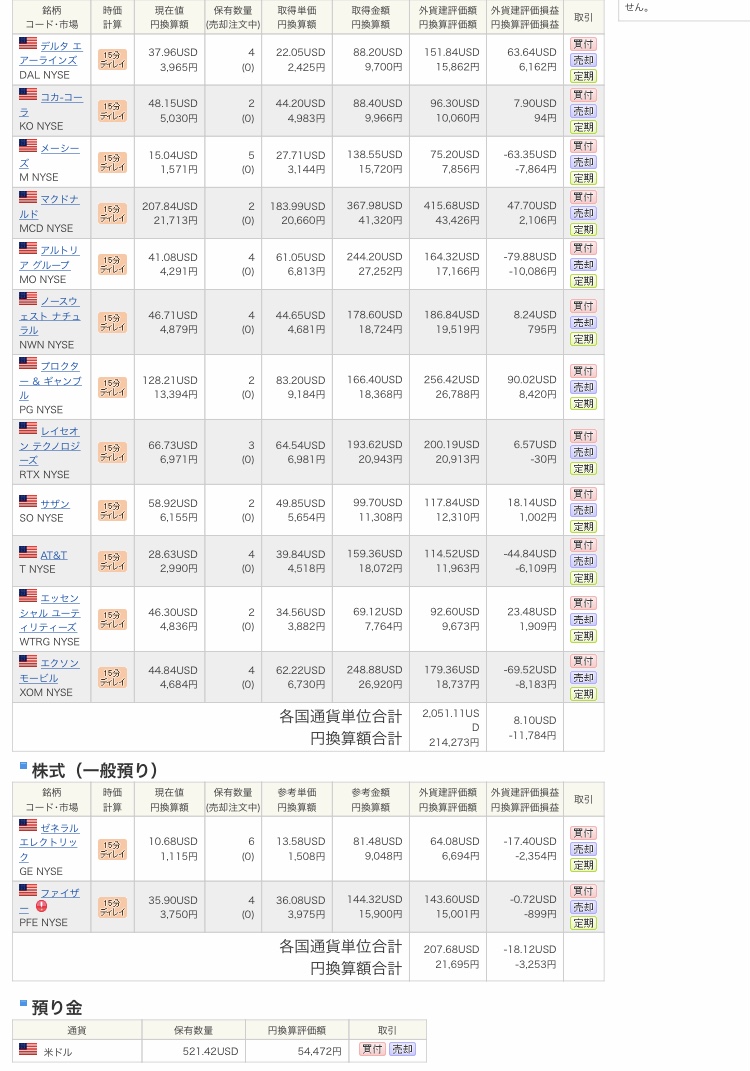Image resolution: width=750 pixels, height=1071 pixels.
Task: Click 買付 button for WTRG row
Action: [x=583, y=604]
